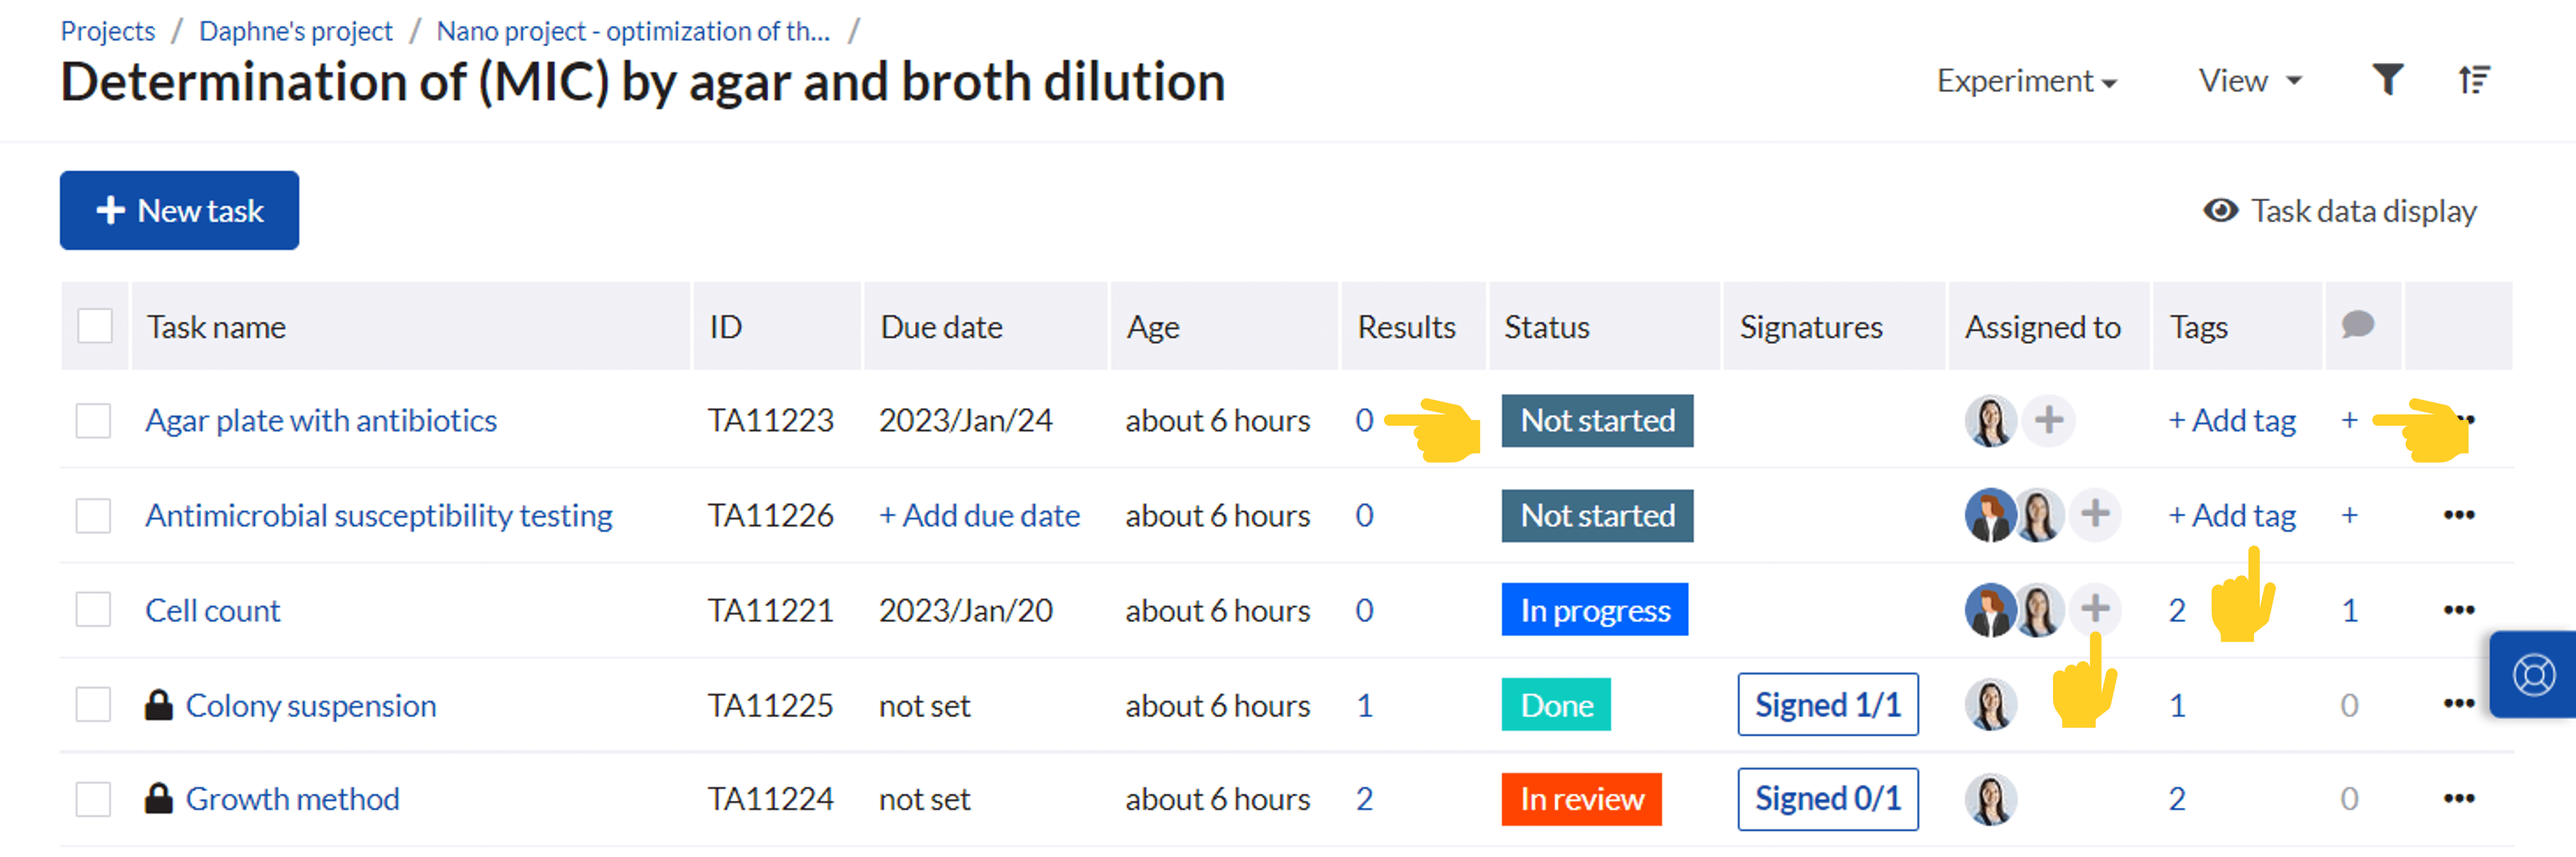
Task: Navigate to the Daphne's project breadcrumb
Action: point(296,31)
